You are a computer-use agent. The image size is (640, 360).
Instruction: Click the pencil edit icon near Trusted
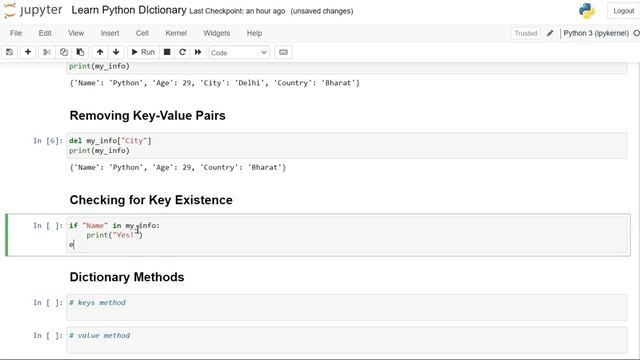[x=550, y=33]
